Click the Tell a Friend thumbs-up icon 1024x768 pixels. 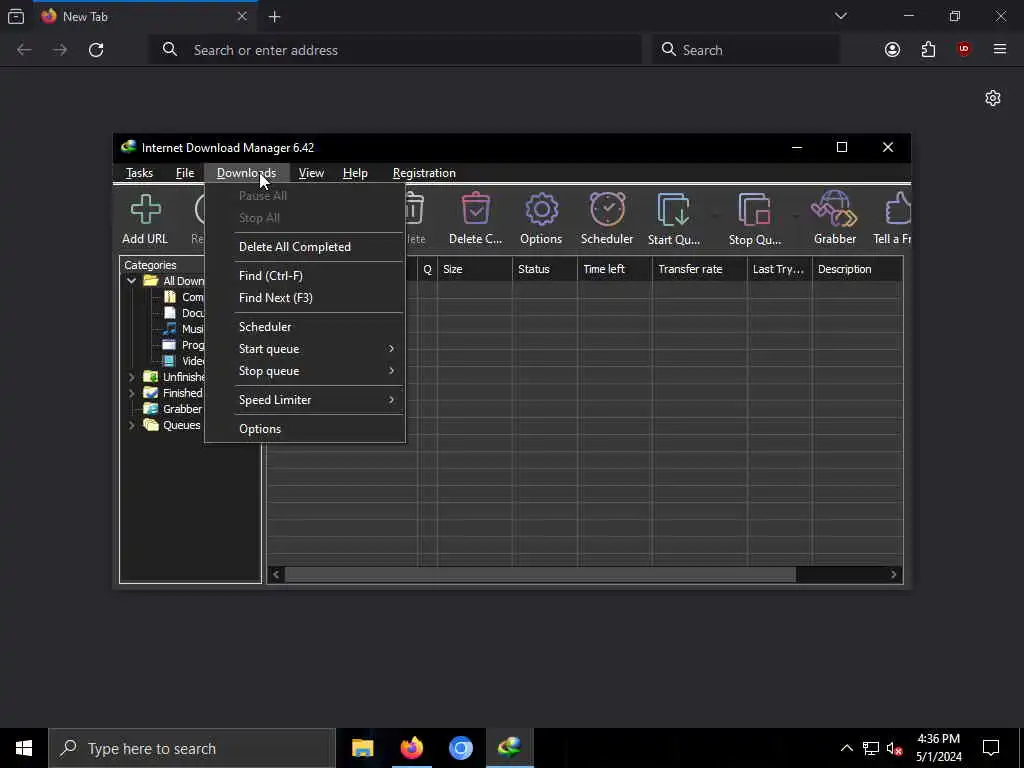pyautogui.click(x=898, y=209)
